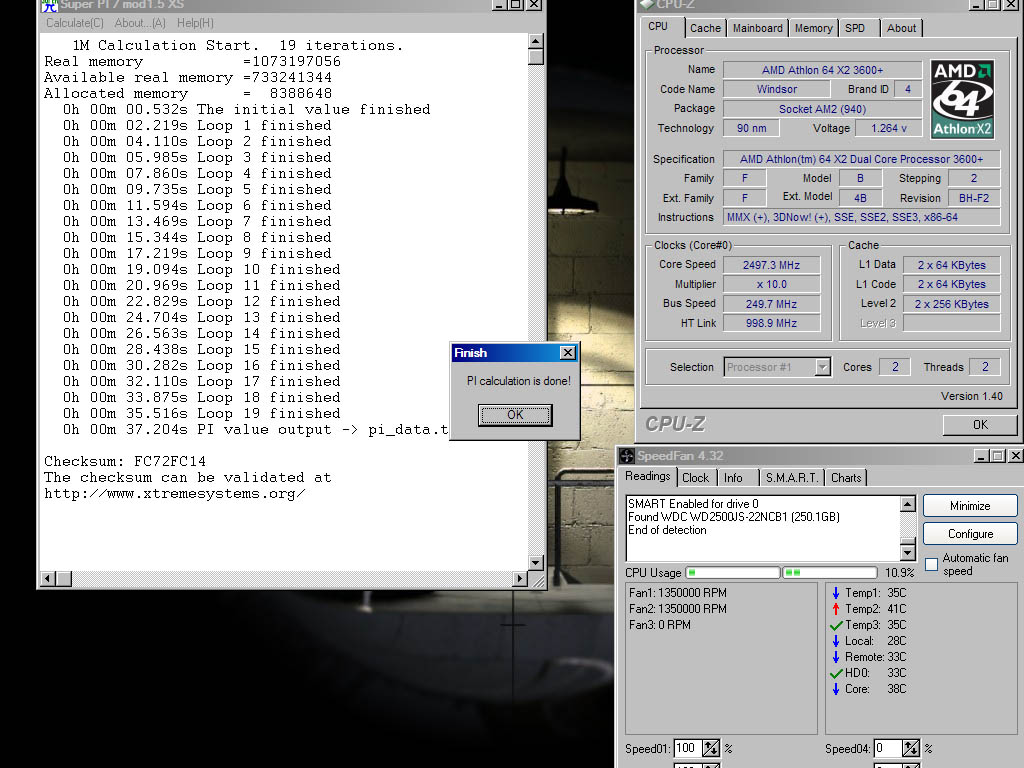
Task: Click the Remote temperature down arrow icon
Action: point(836,657)
